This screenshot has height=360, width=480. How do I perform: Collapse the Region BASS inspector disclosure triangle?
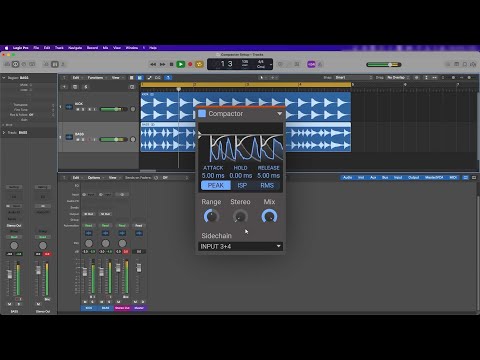[x=4, y=78]
